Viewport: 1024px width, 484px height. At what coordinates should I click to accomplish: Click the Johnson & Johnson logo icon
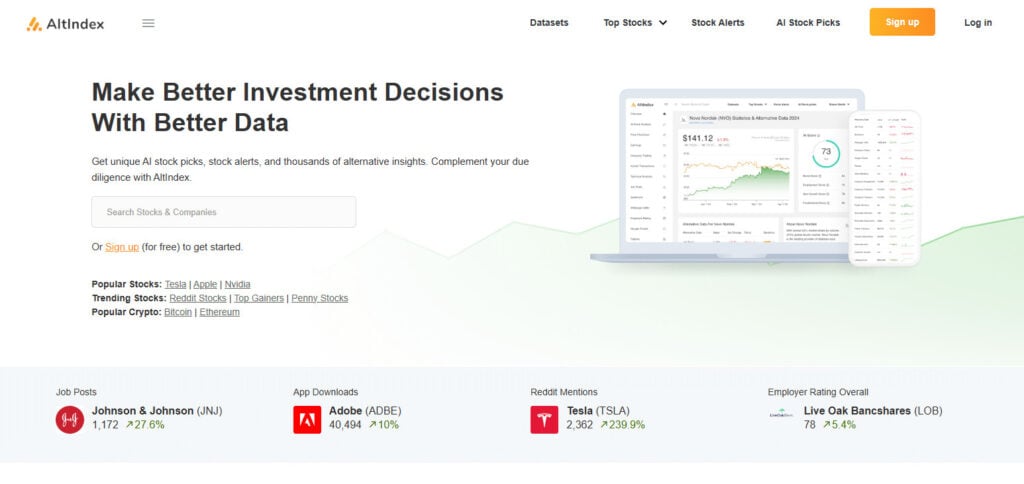click(x=70, y=419)
